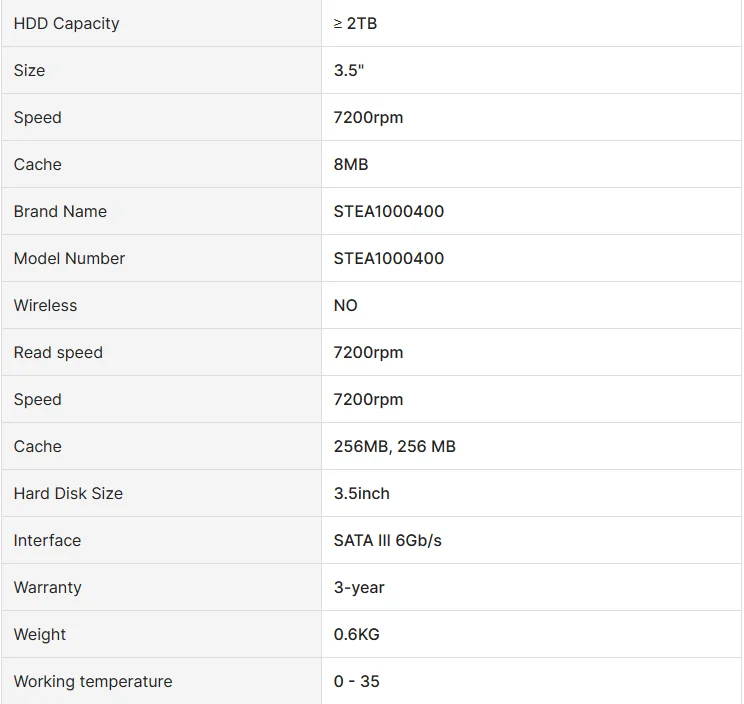This screenshot has width=744, height=704.
Task: Select the STEA1000400 model number value
Action: pyautogui.click(x=388, y=258)
